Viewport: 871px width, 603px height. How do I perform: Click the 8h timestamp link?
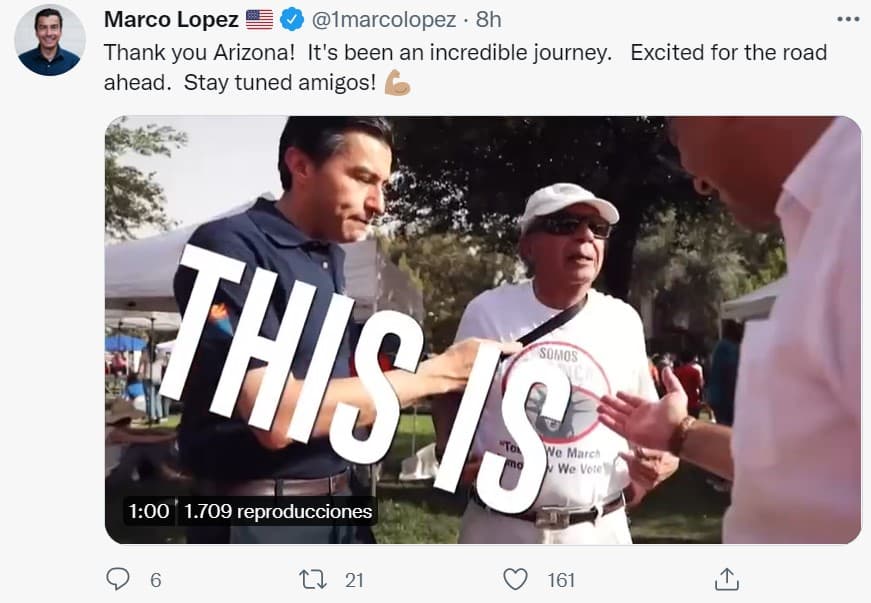point(488,19)
